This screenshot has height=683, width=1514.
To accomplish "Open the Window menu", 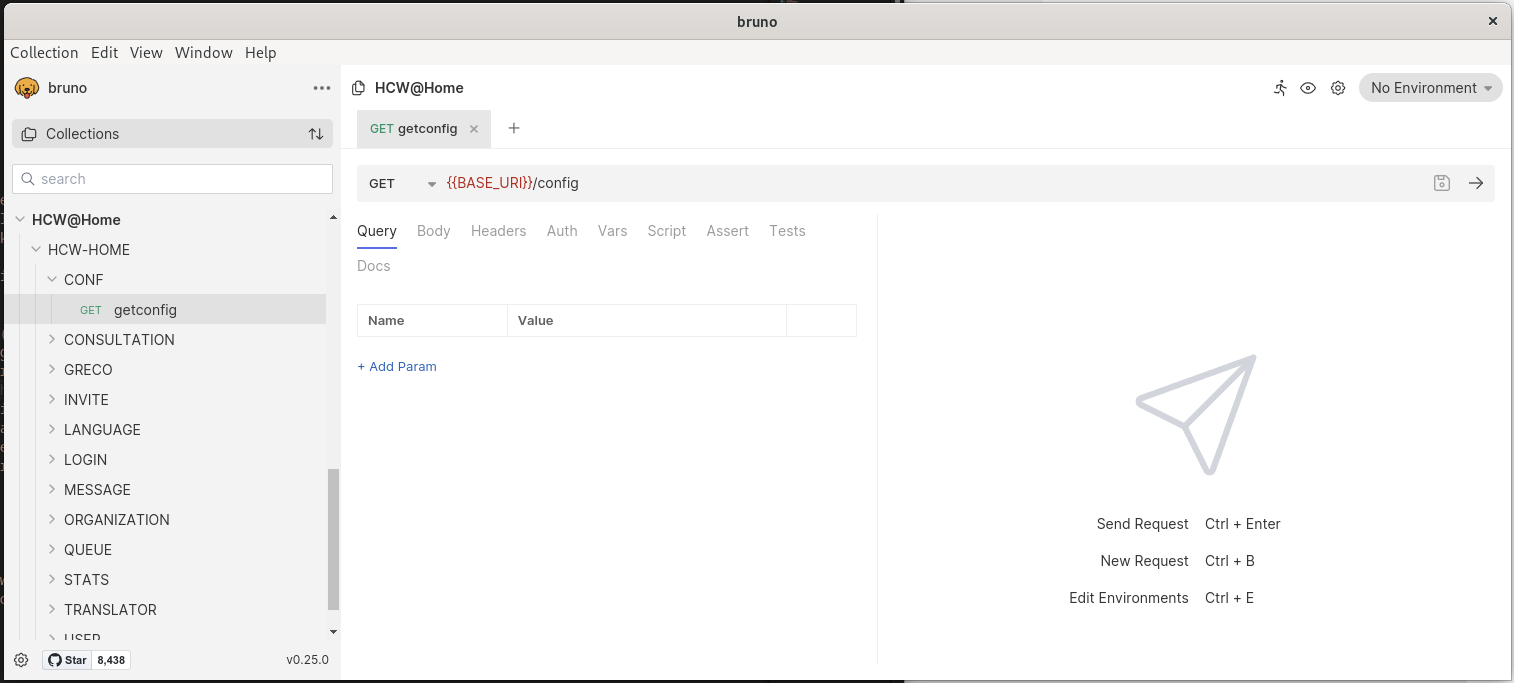I will (x=204, y=53).
